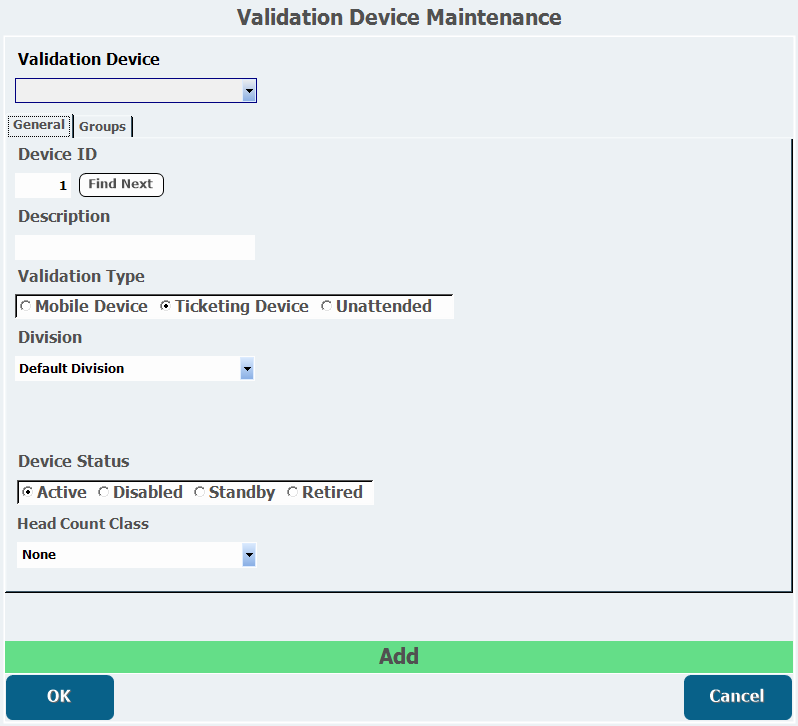This screenshot has height=726, width=798.
Task: Set device status to Disabled
Action: pyautogui.click(x=140, y=492)
